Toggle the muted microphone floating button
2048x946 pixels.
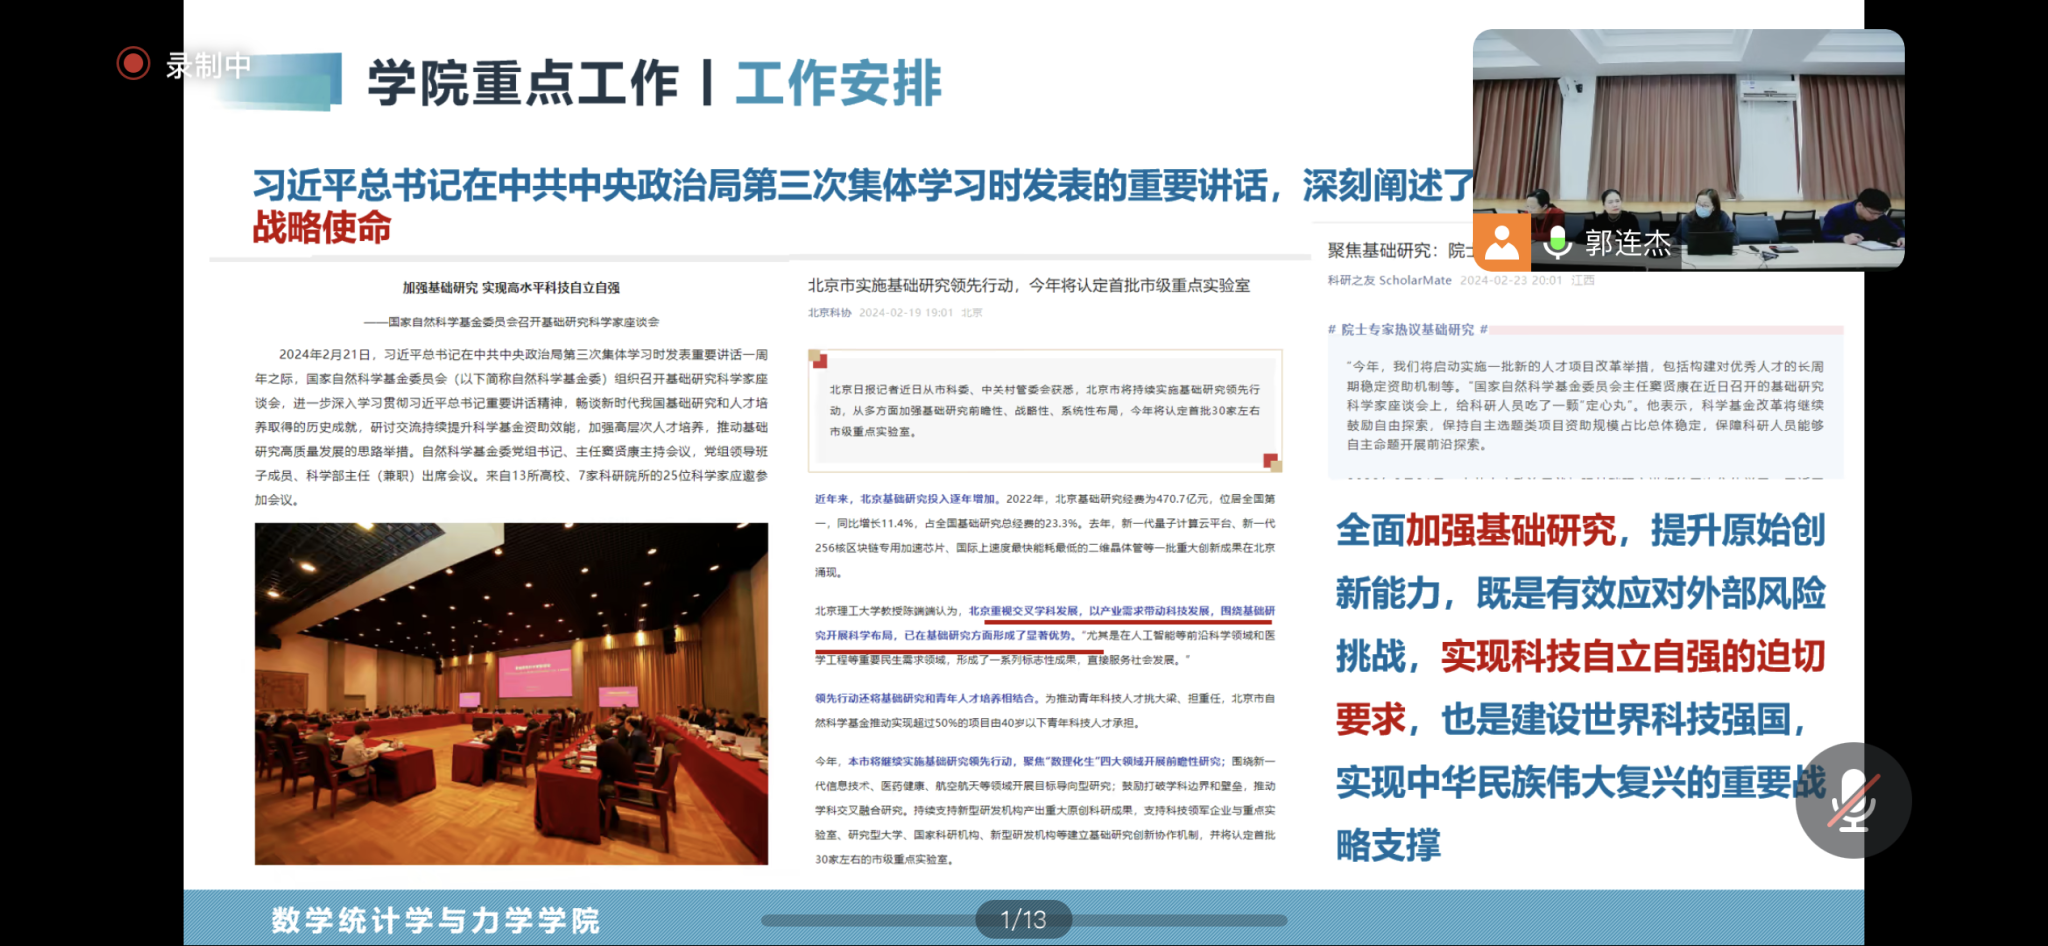[x=1853, y=800]
